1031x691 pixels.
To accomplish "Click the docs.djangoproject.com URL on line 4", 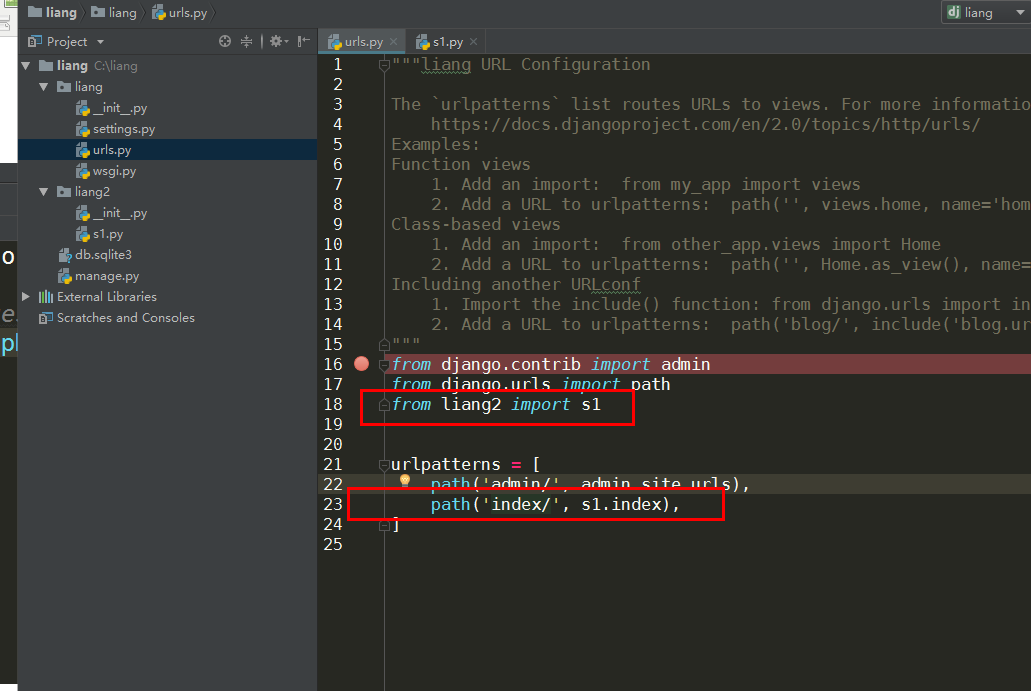I will (x=706, y=124).
